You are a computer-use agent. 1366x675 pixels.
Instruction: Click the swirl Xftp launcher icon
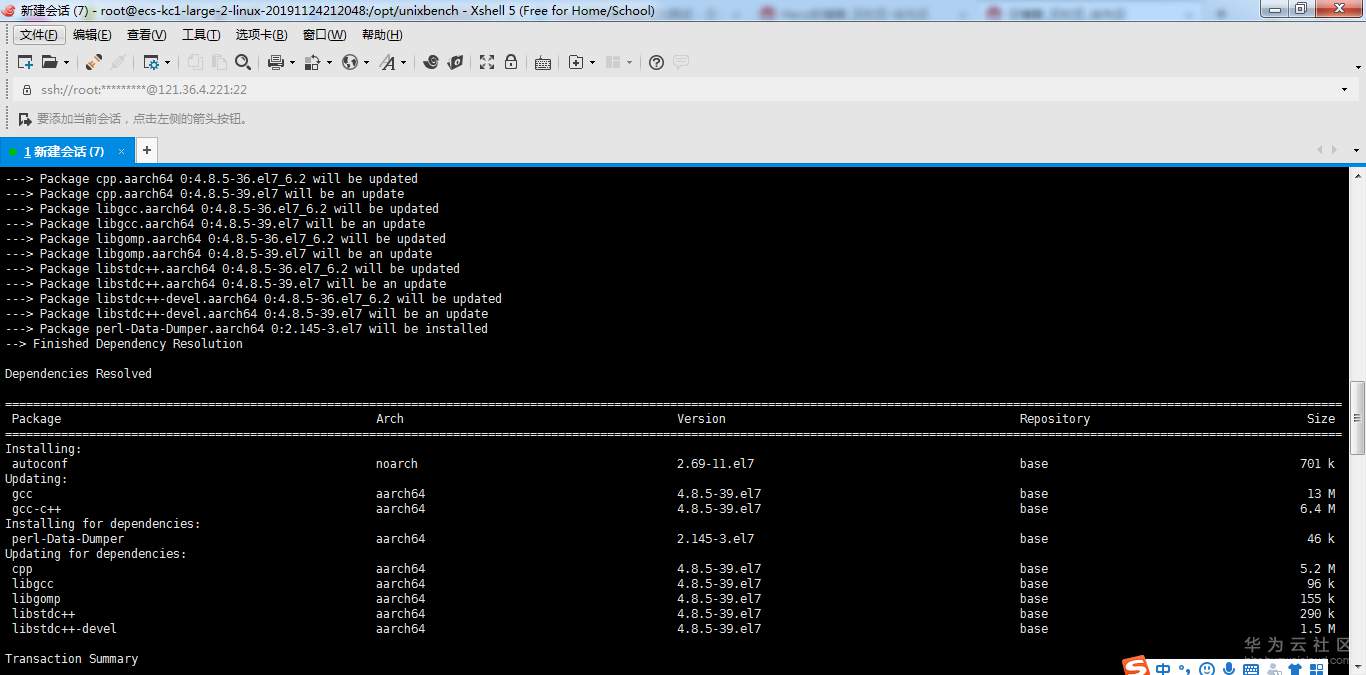[431, 62]
